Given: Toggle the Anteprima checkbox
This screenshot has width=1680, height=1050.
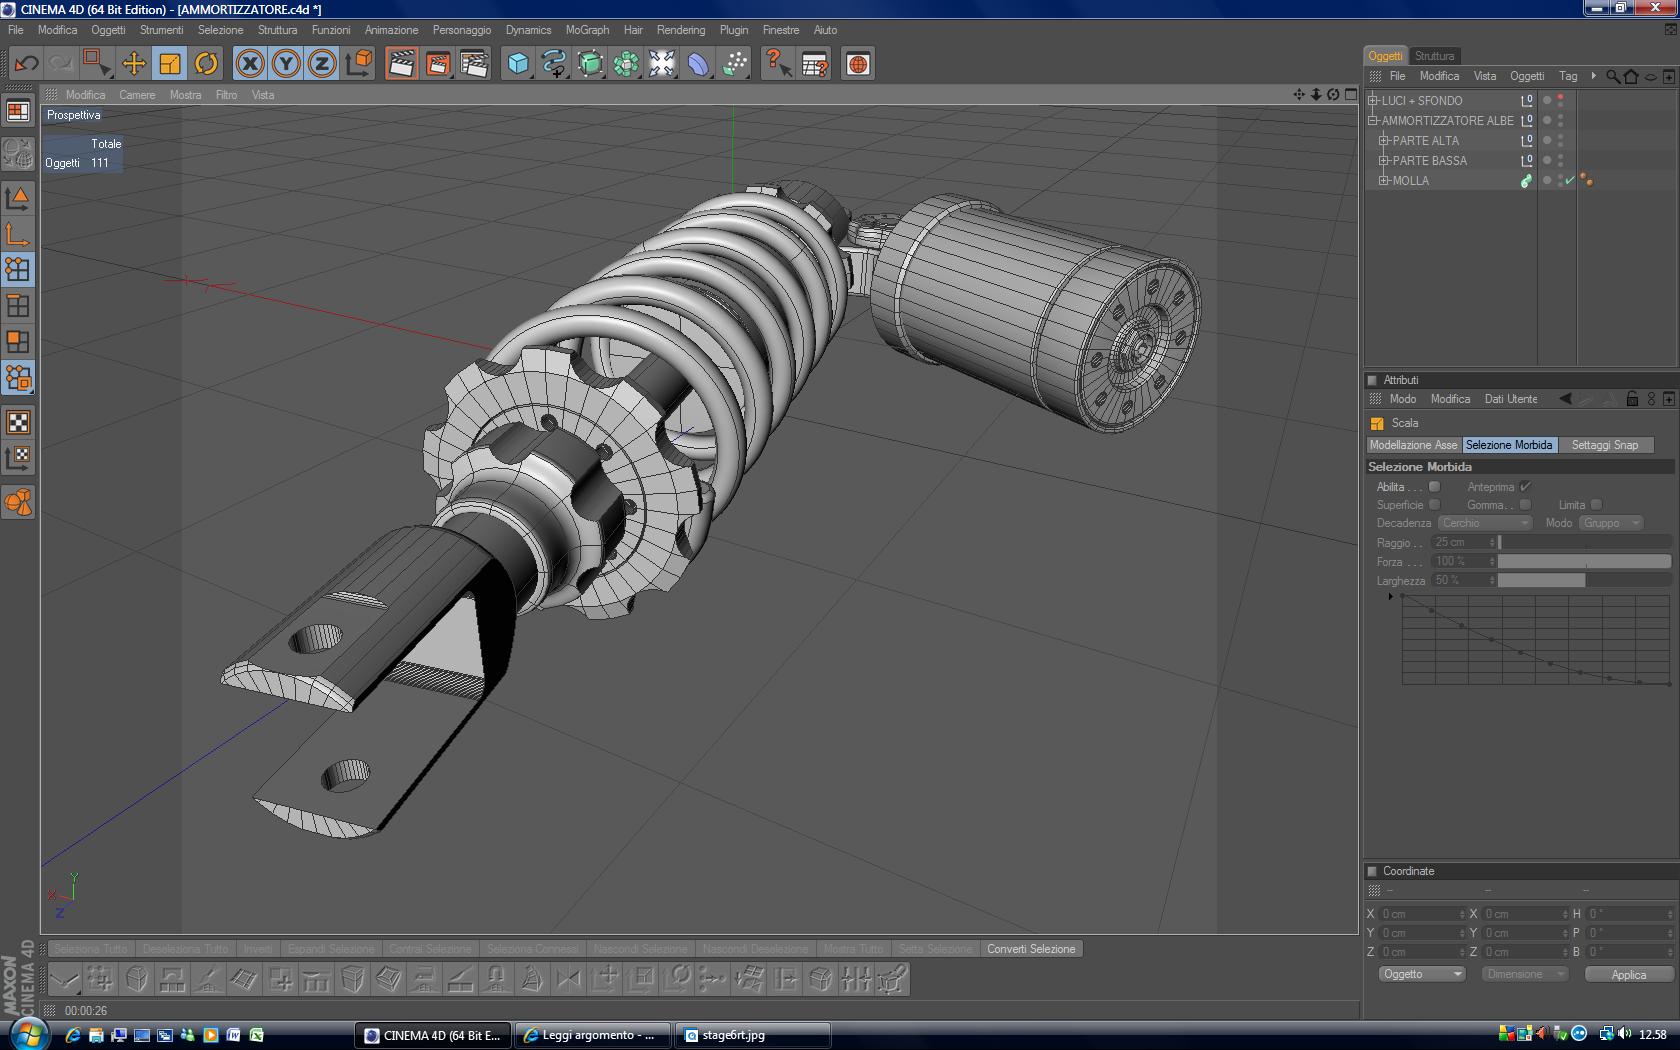Looking at the screenshot, I should [x=1525, y=487].
